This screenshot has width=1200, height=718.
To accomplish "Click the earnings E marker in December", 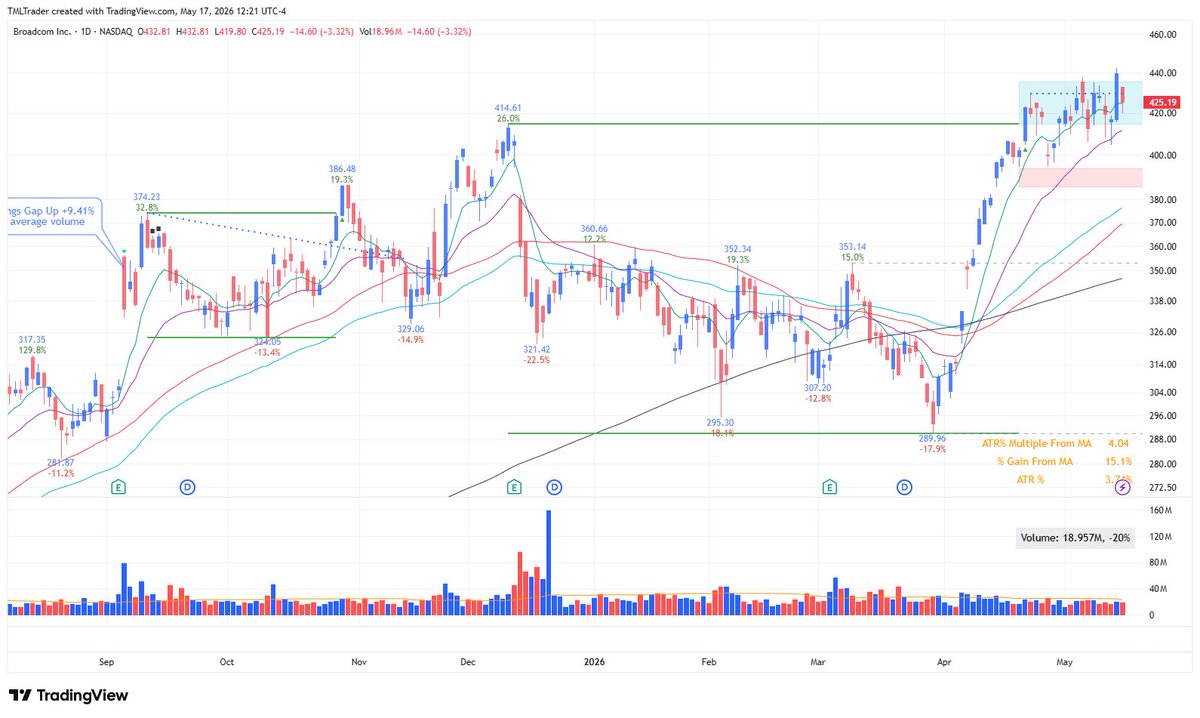I will (514, 487).
